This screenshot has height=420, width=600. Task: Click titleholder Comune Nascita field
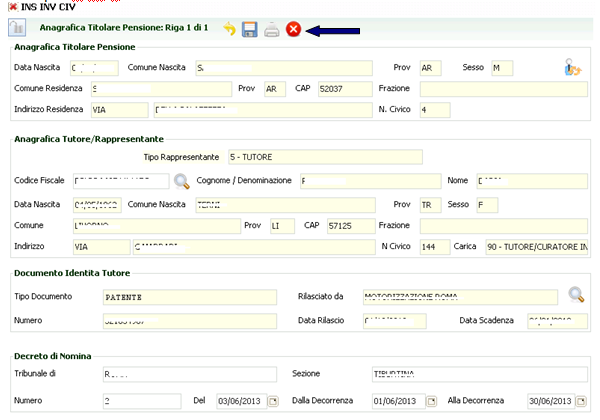pyautogui.click(x=284, y=68)
